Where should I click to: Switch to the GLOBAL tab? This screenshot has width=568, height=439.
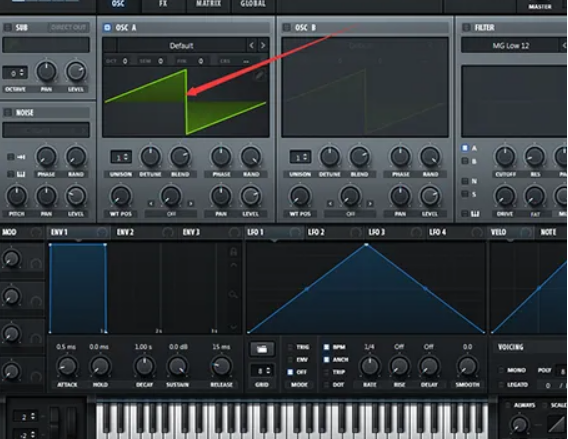coord(253,4)
